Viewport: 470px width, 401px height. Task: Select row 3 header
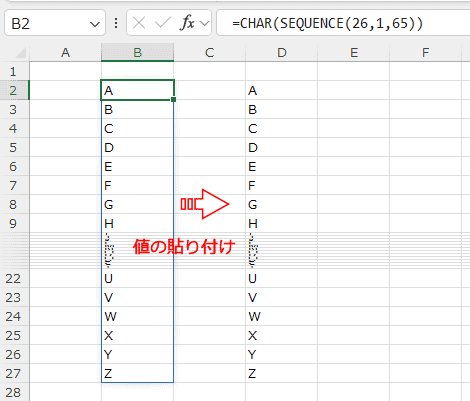coord(15,109)
